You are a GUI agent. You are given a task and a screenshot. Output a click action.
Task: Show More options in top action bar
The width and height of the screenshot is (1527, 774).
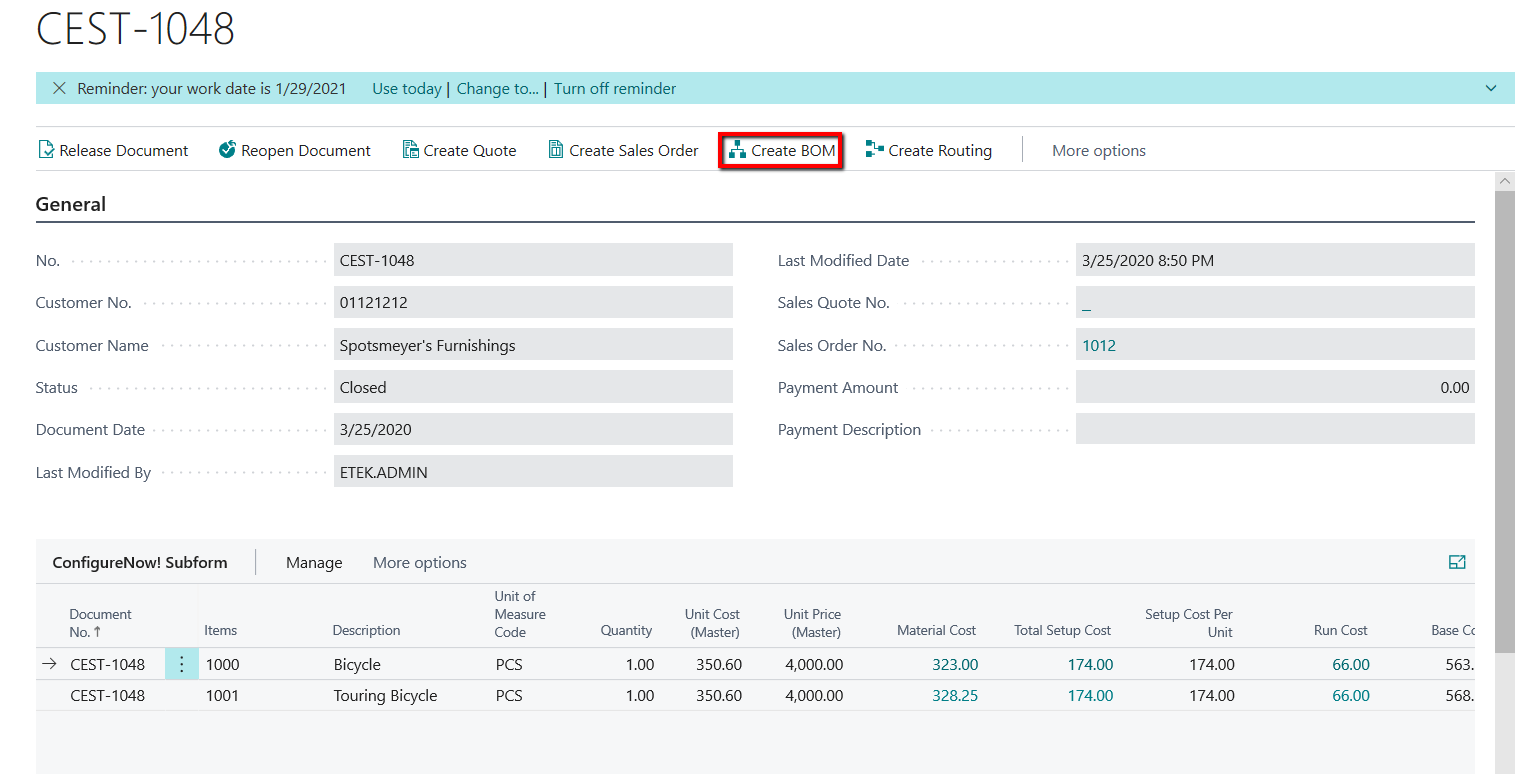coord(1098,150)
